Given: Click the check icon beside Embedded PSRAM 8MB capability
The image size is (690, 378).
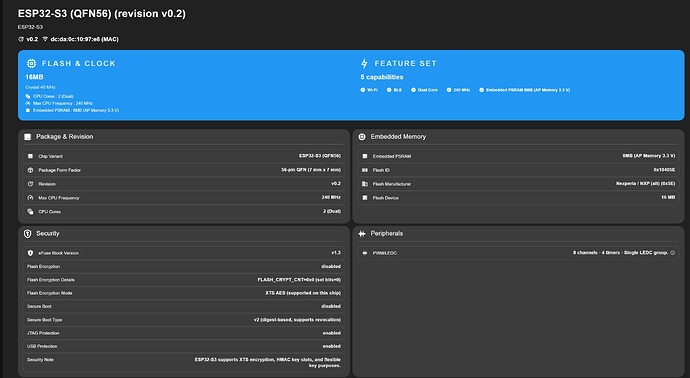Looking at the screenshot, I should pyautogui.click(x=481, y=90).
